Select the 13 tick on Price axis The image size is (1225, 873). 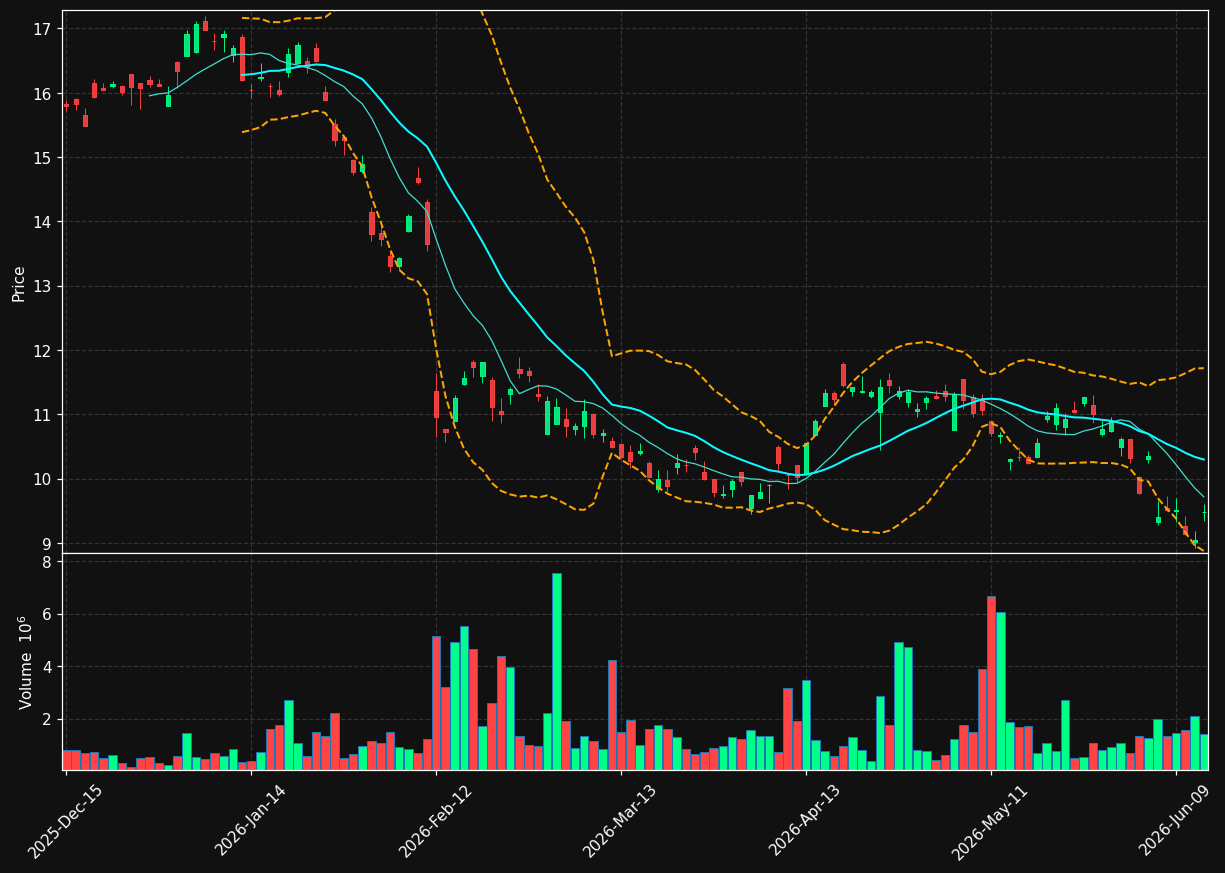coord(42,286)
